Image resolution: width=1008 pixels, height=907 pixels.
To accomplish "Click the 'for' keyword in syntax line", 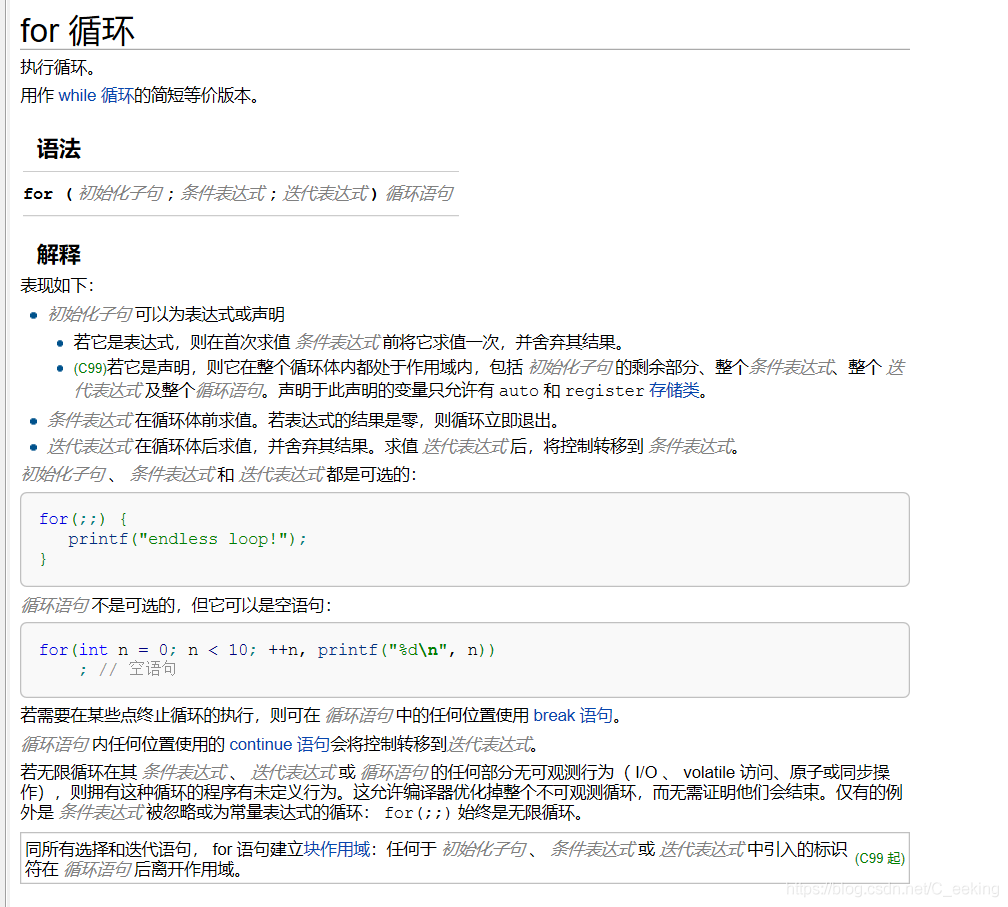I will click(38, 193).
